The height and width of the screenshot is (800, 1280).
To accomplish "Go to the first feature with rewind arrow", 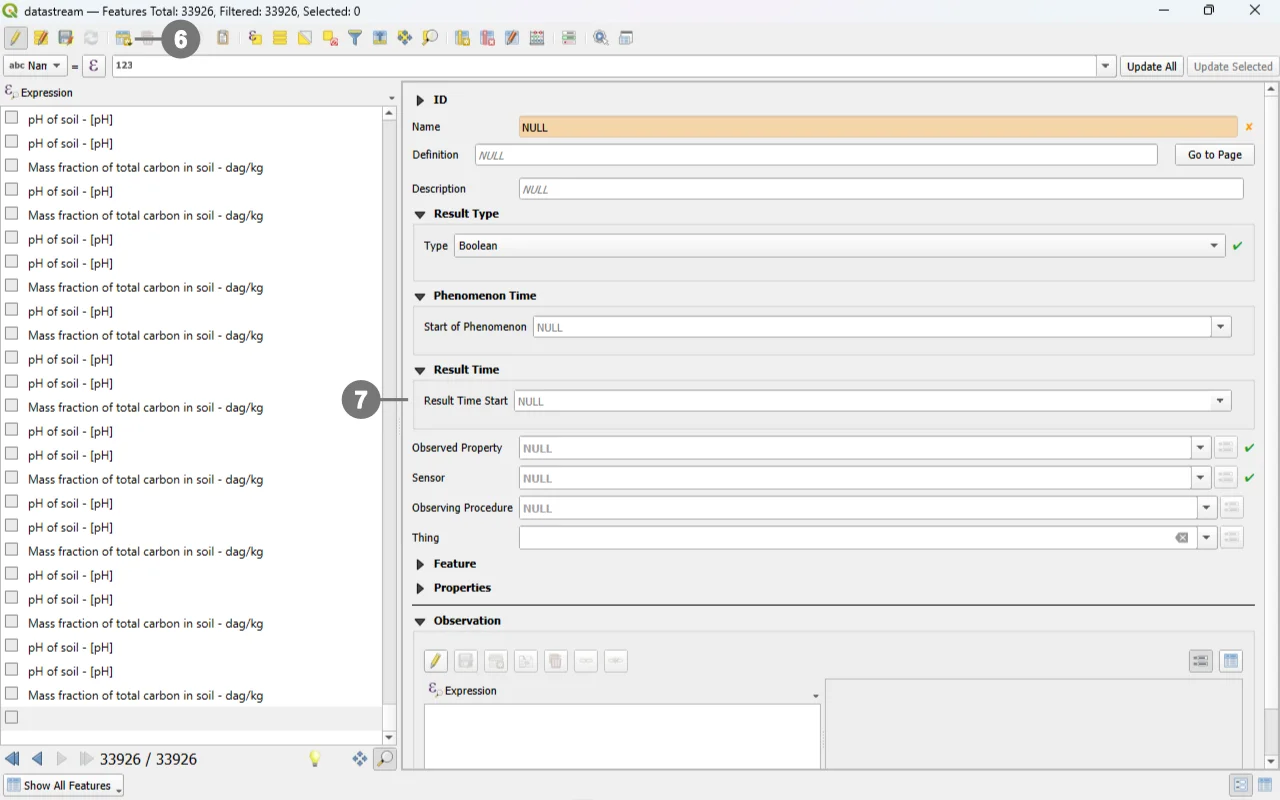I will (12, 759).
